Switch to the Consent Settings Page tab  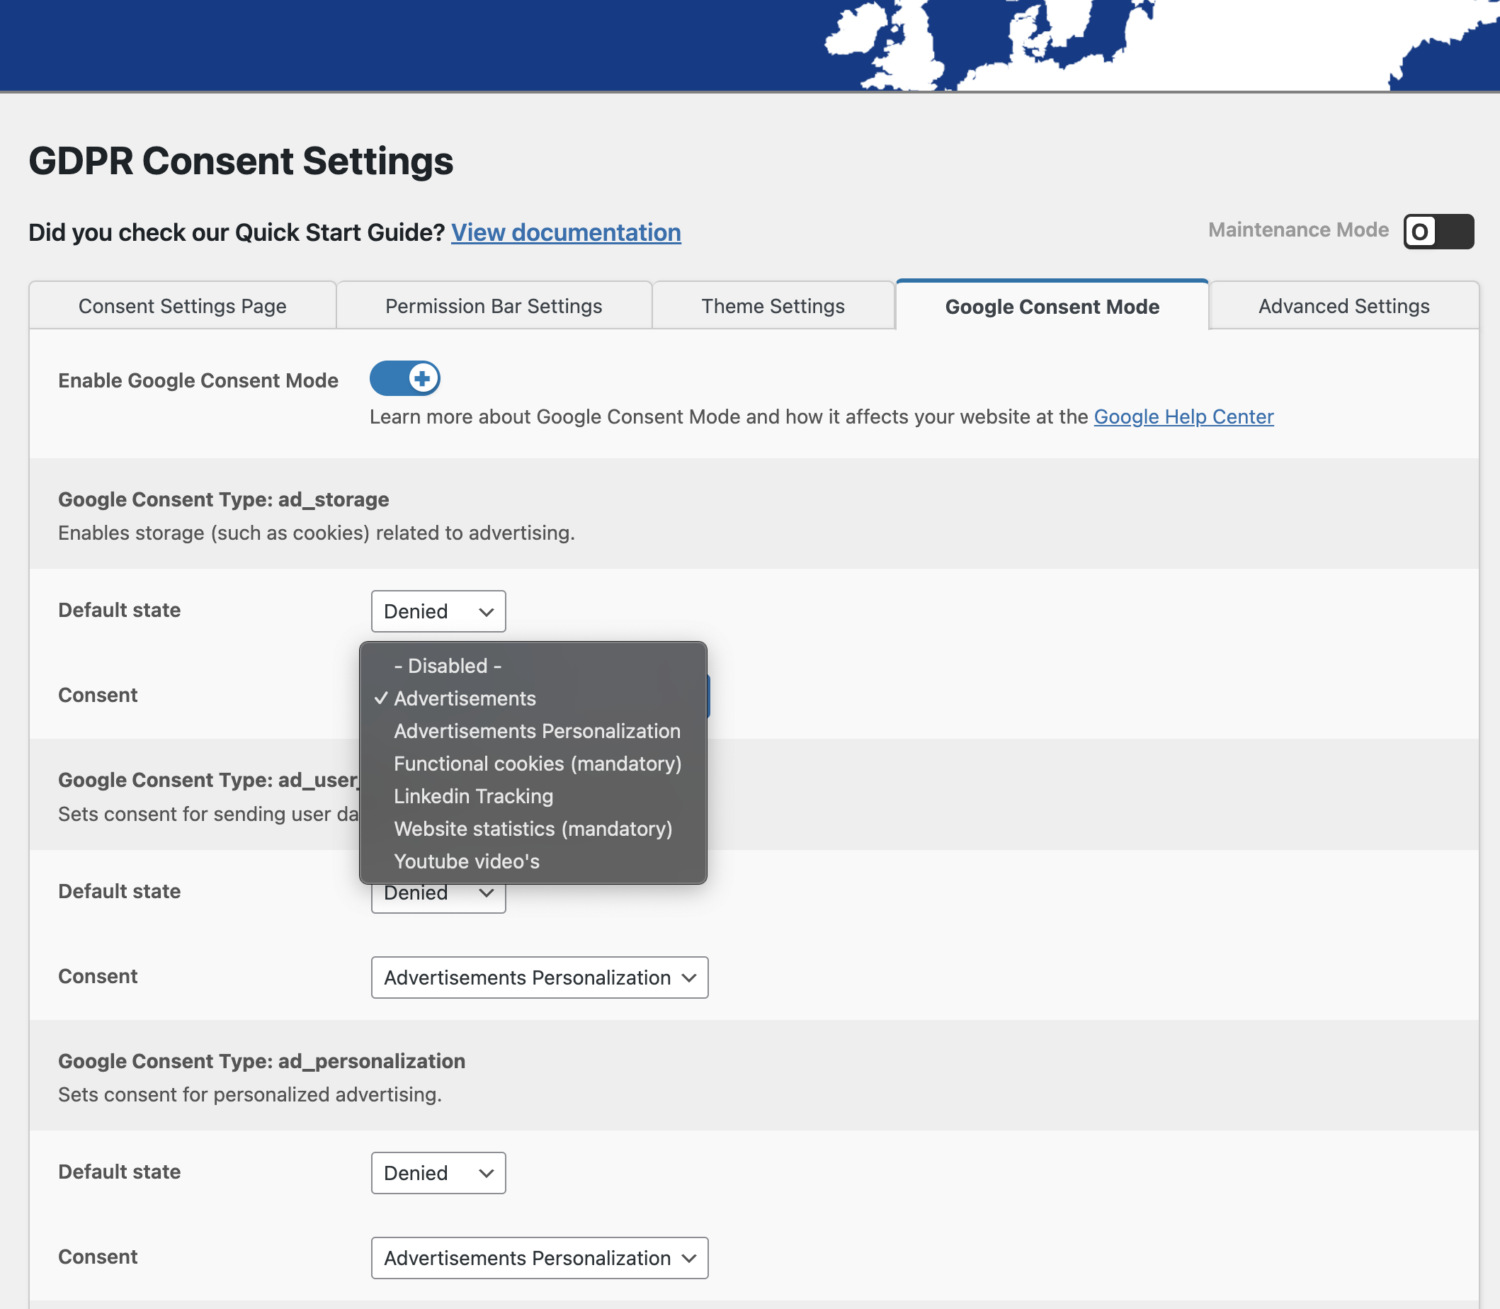182,305
